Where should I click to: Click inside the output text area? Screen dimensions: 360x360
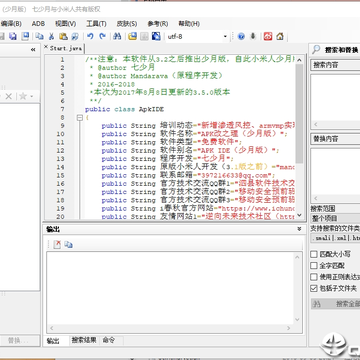[x=170, y=288]
